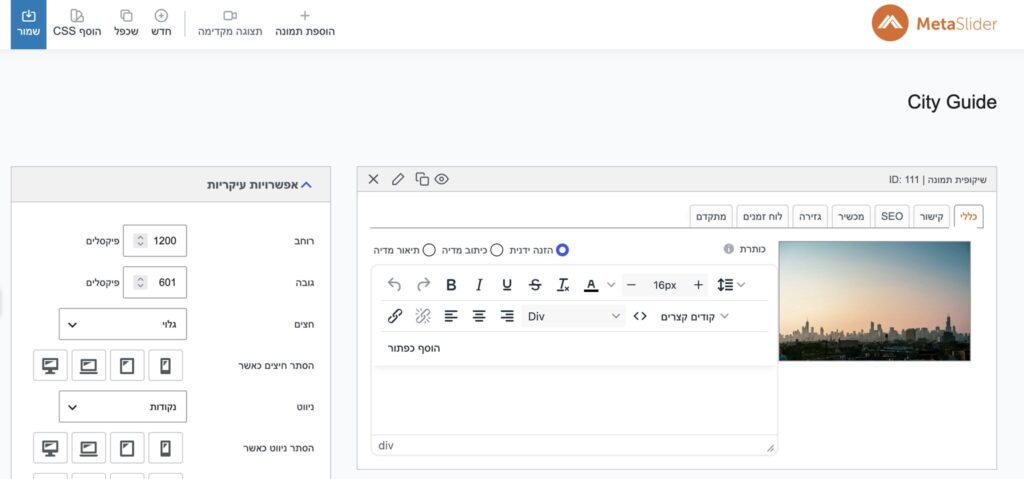Insert link in caption

[394, 316]
